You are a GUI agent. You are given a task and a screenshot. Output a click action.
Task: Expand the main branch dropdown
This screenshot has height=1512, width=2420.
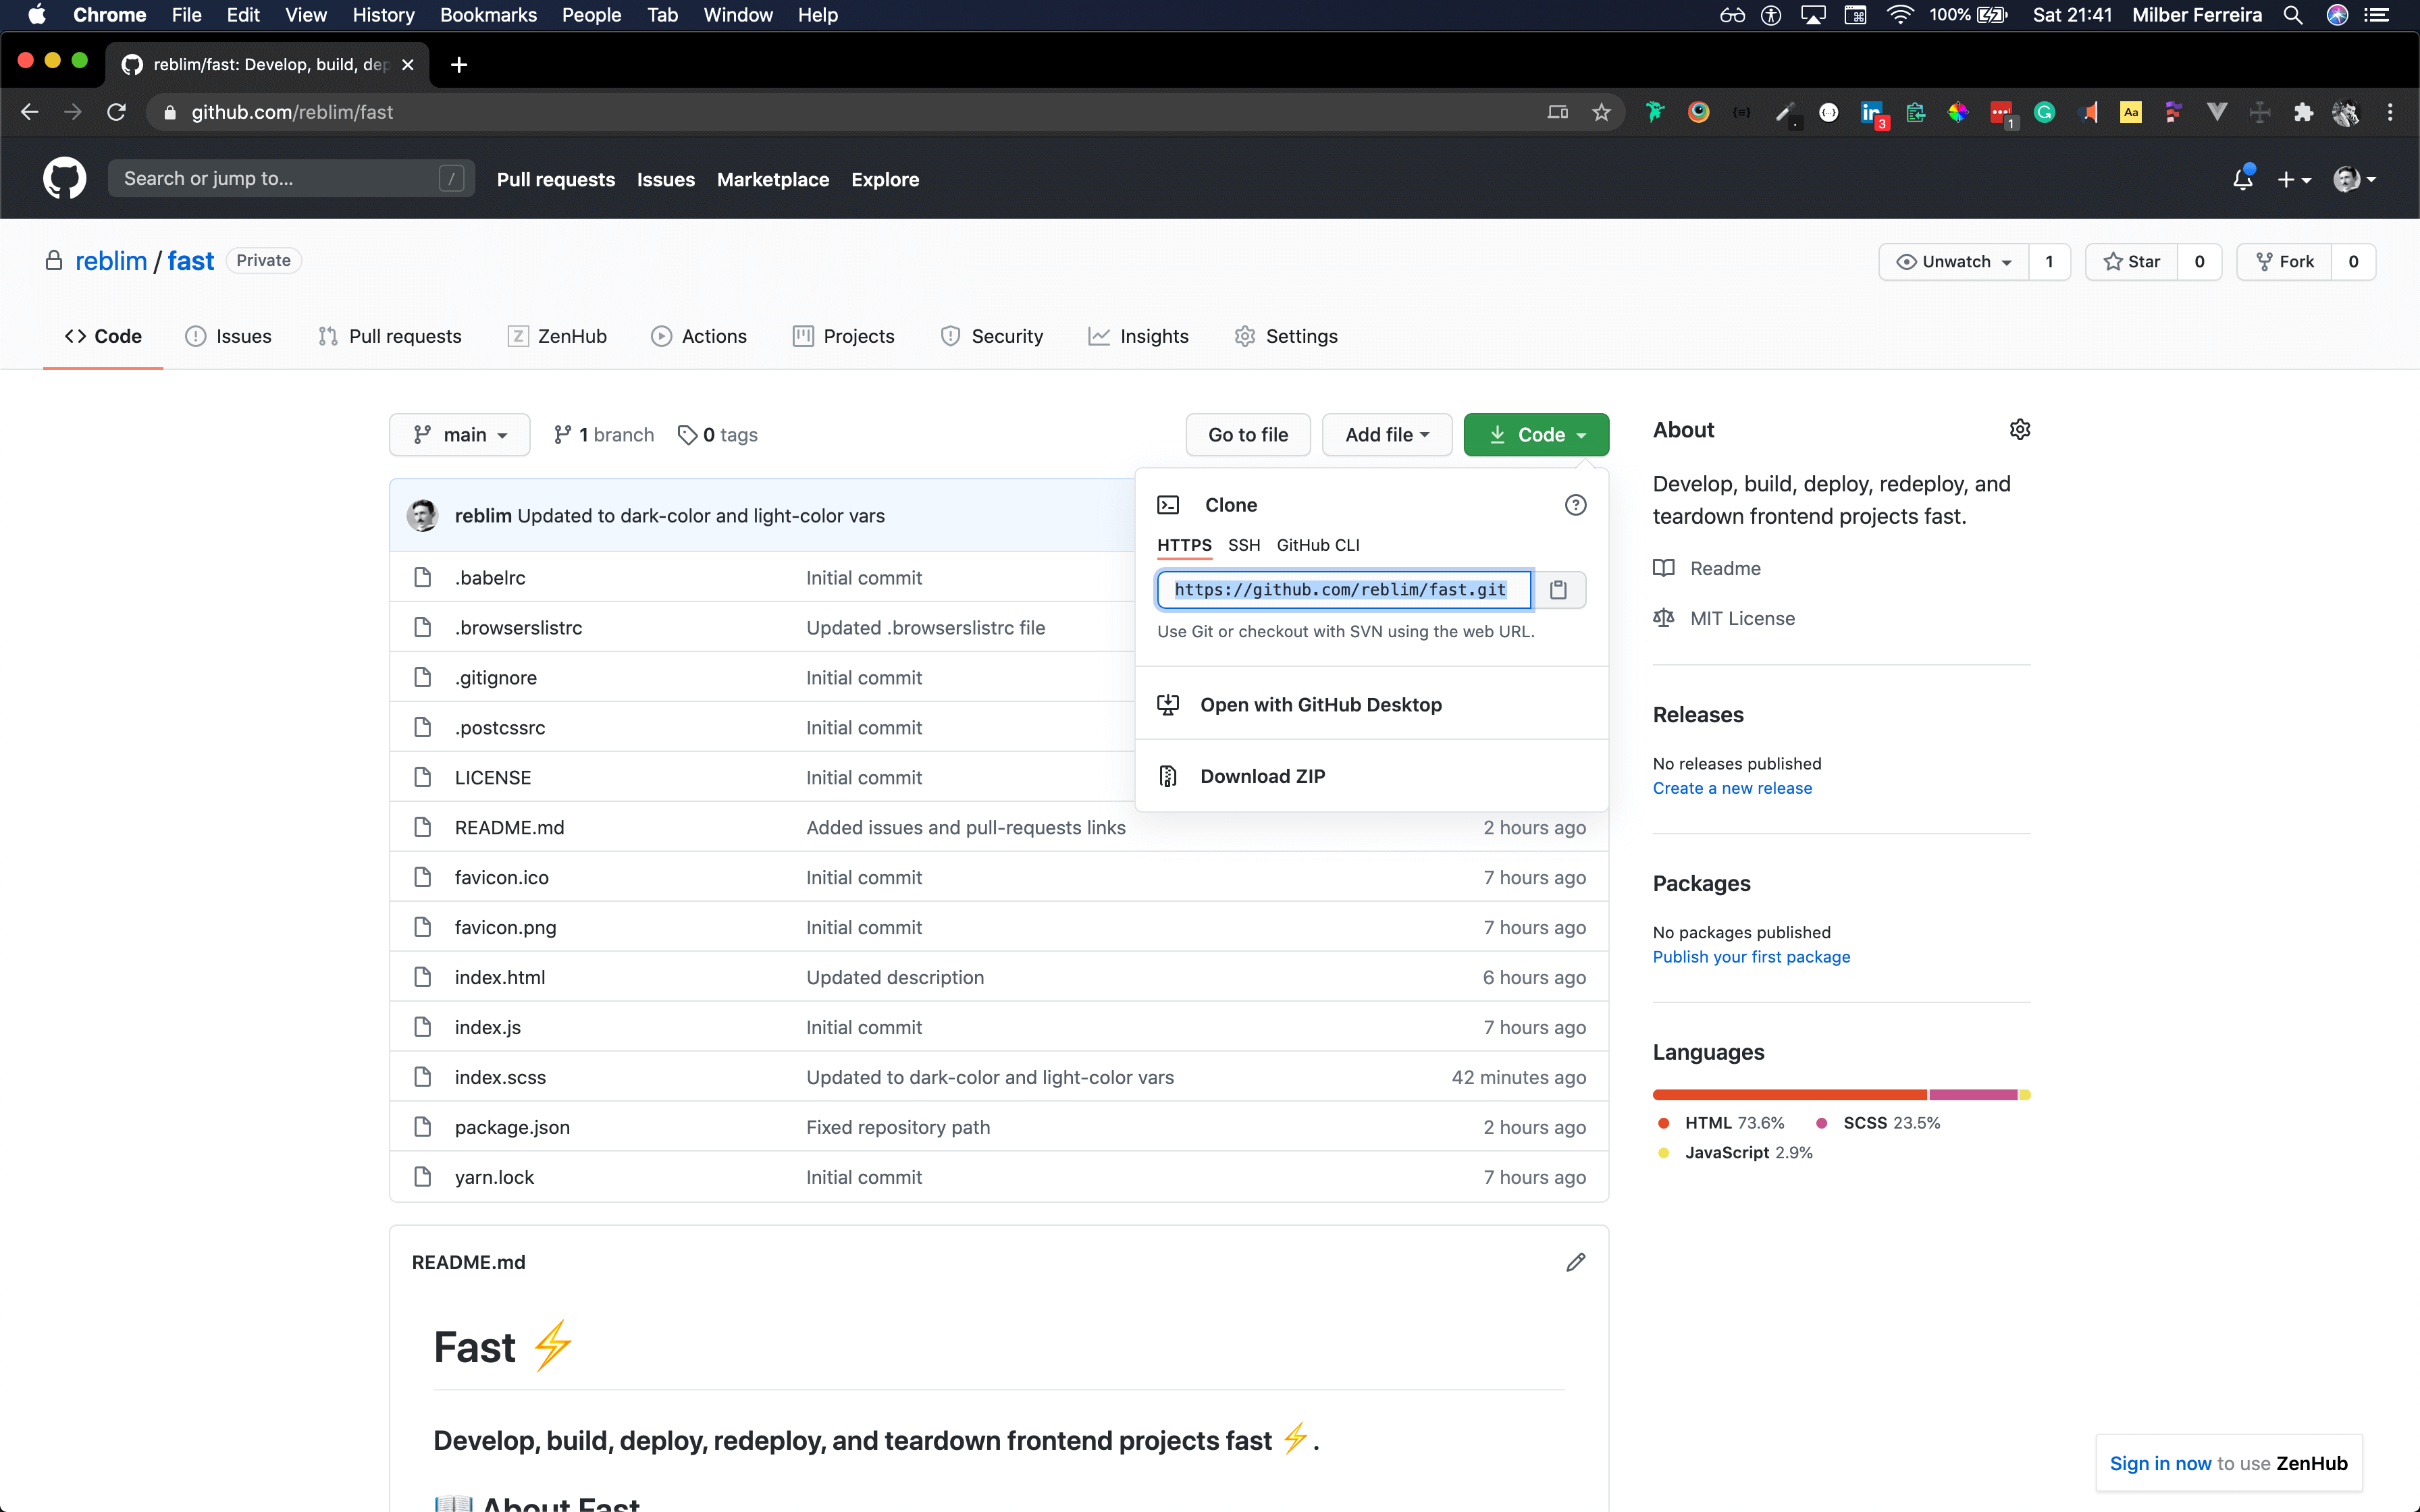460,435
